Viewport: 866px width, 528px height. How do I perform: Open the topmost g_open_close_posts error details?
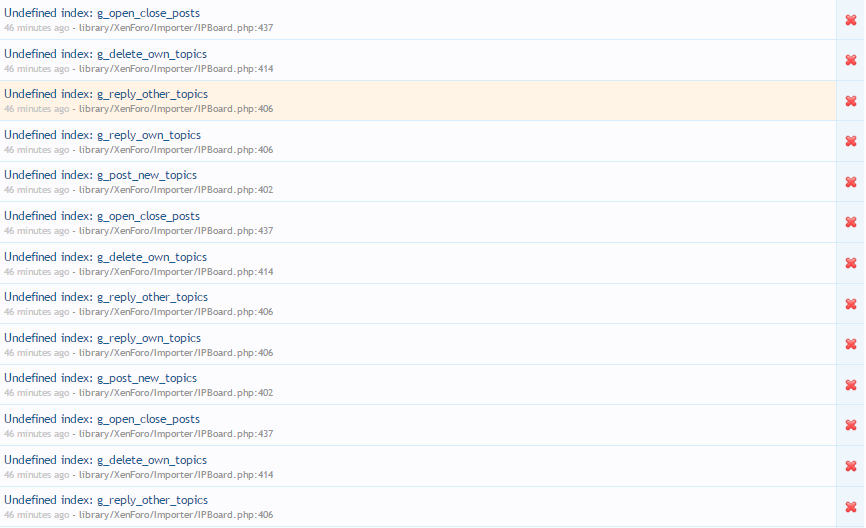point(148,13)
